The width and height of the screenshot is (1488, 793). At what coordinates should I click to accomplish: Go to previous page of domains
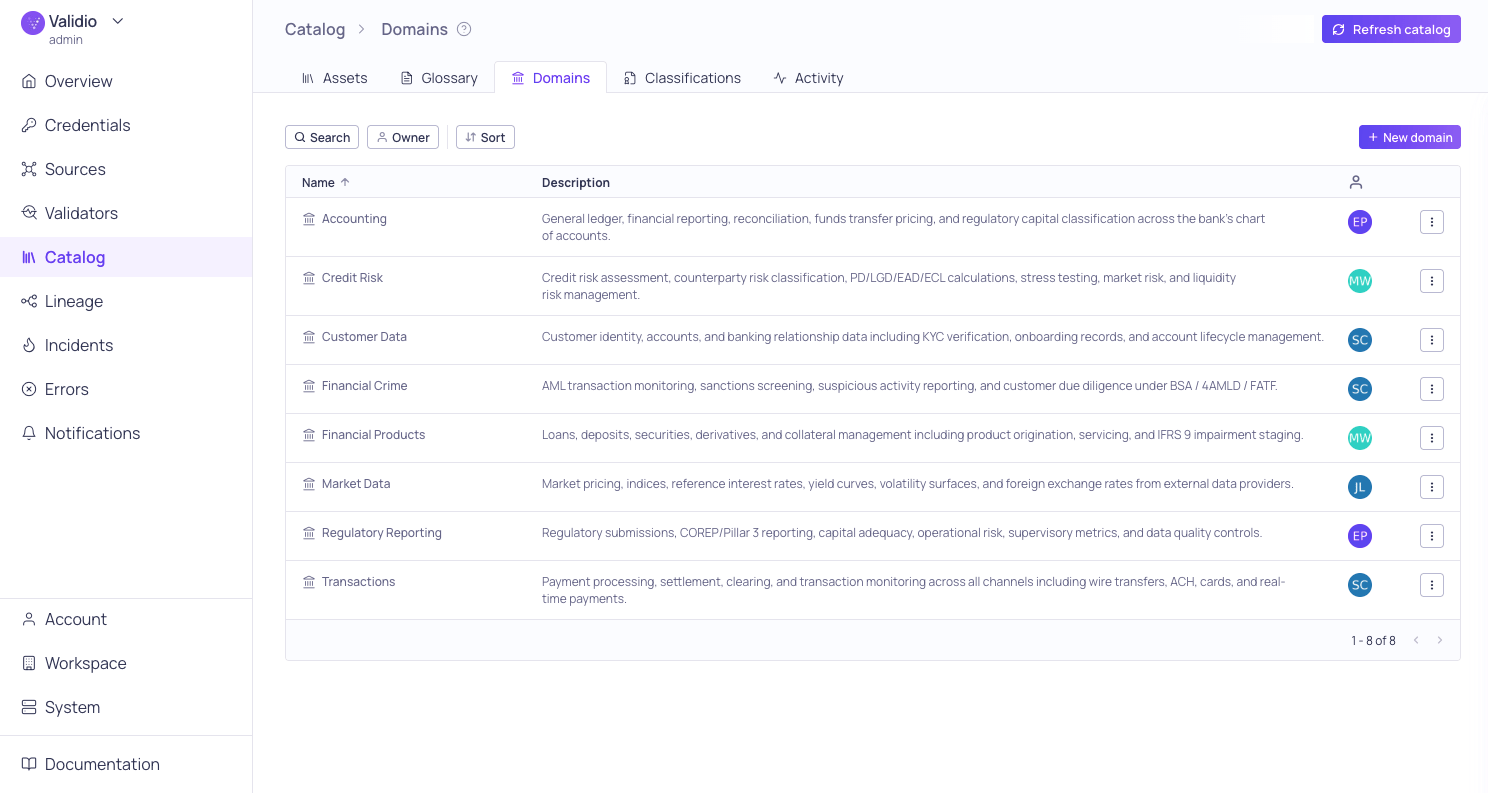[x=1416, y=640]
